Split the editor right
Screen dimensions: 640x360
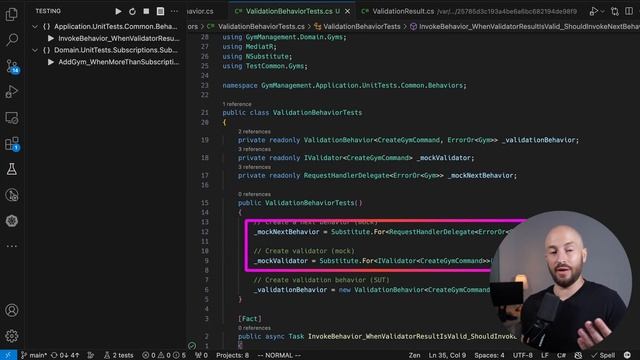click(x=629, y=11)
